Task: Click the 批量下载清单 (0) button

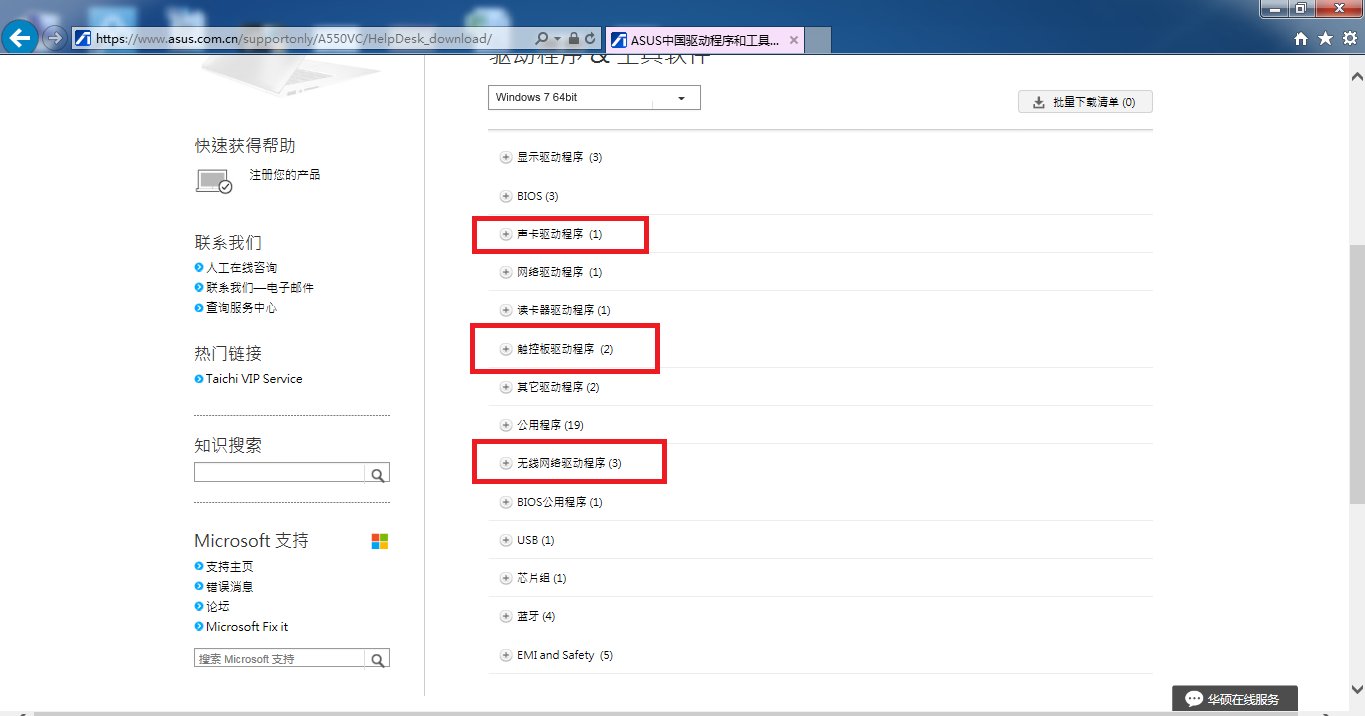Action: (x=1085, y=102)
